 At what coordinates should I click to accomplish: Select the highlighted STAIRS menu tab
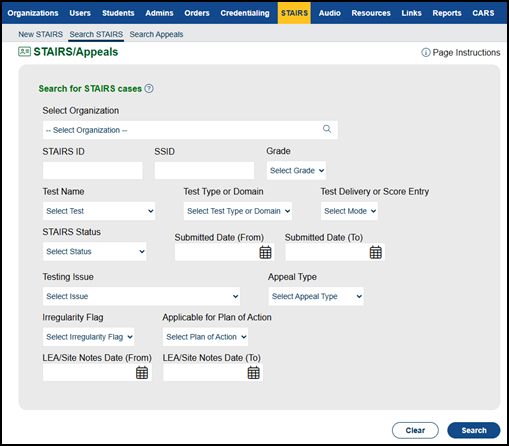294,13
